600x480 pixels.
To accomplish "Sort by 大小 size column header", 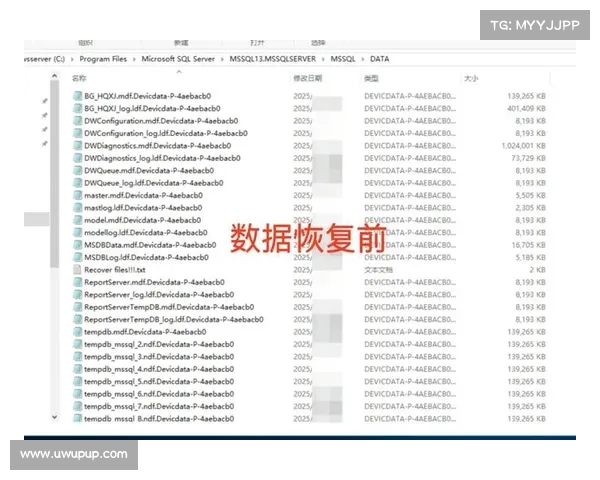I will (x=471, y=78).
